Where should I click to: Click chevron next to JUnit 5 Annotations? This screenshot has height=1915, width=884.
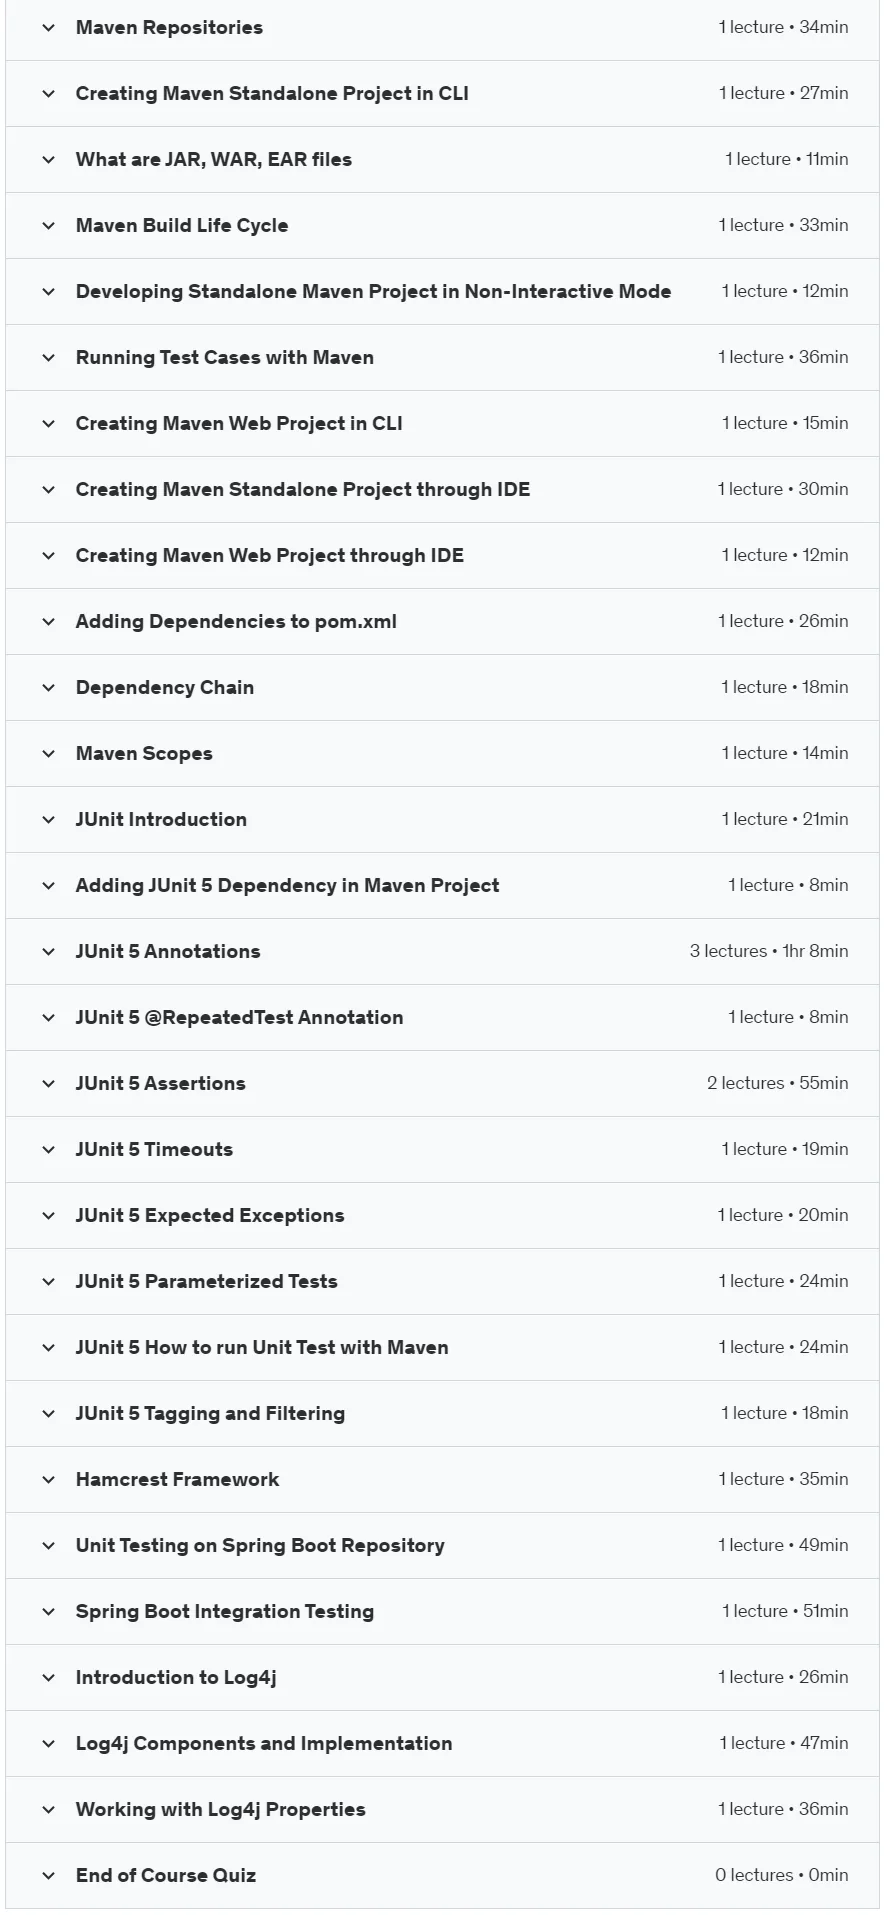point(48,952)
